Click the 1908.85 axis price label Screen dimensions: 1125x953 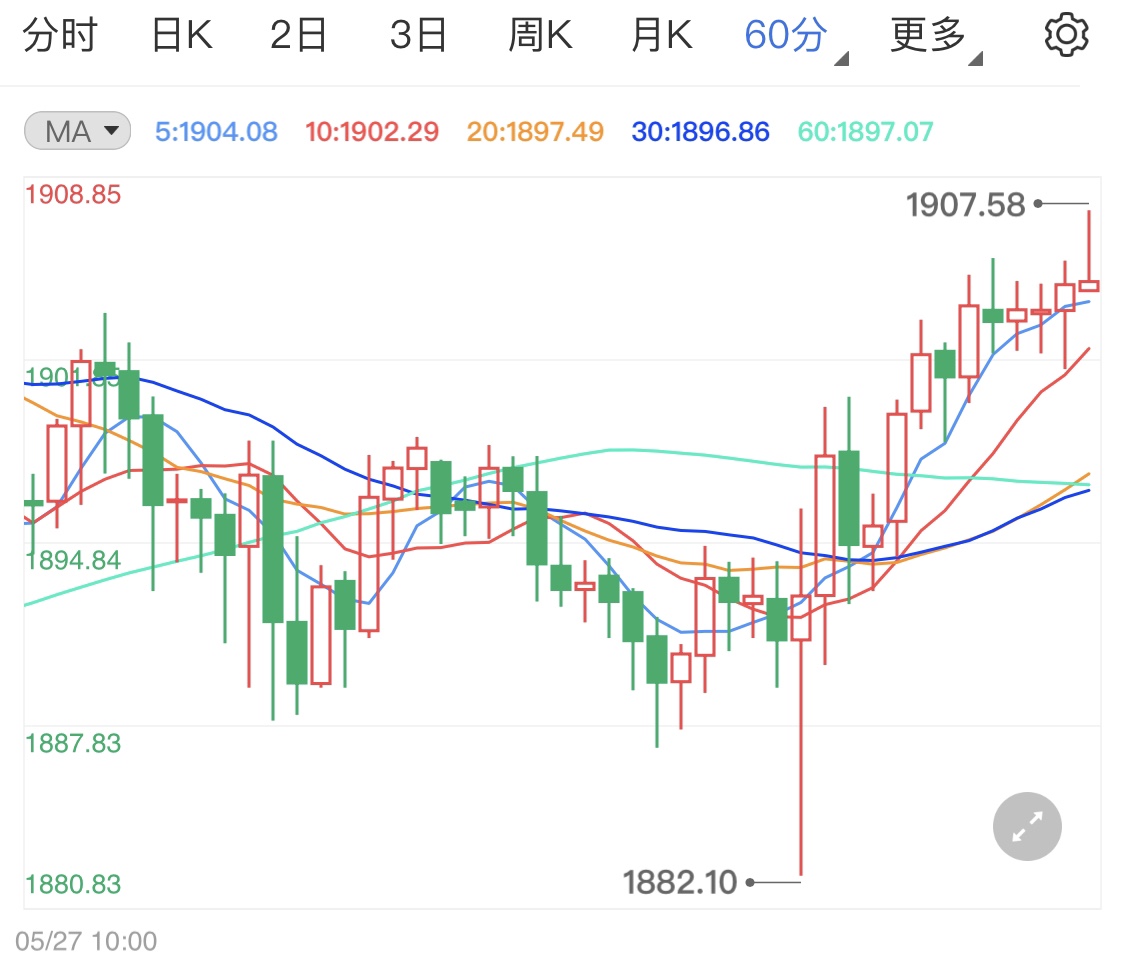73,194
